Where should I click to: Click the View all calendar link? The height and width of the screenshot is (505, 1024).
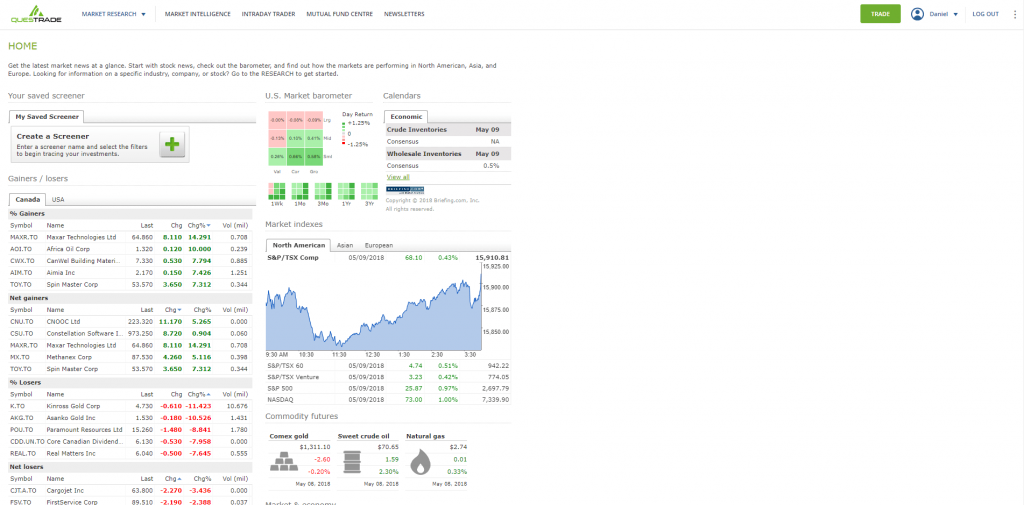398,177
